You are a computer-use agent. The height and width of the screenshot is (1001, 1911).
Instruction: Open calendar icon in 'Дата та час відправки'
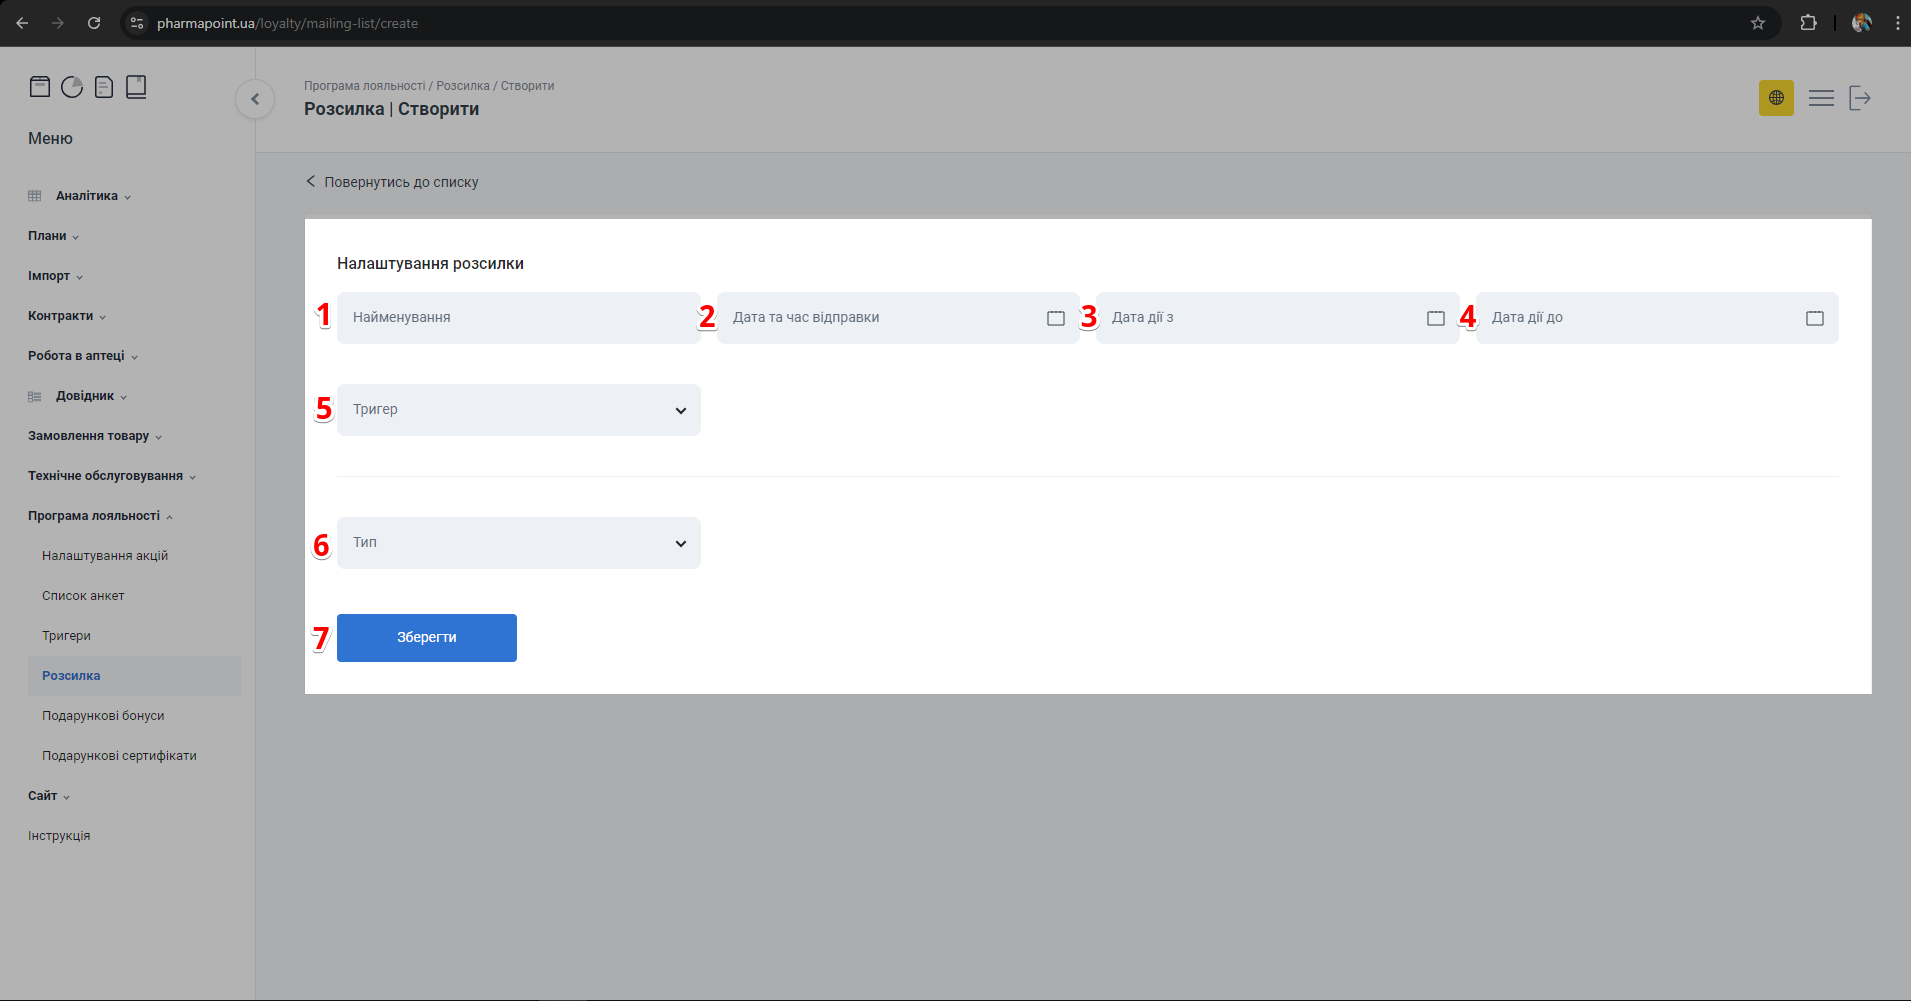pyautogui.click(x=1055, y=318)
